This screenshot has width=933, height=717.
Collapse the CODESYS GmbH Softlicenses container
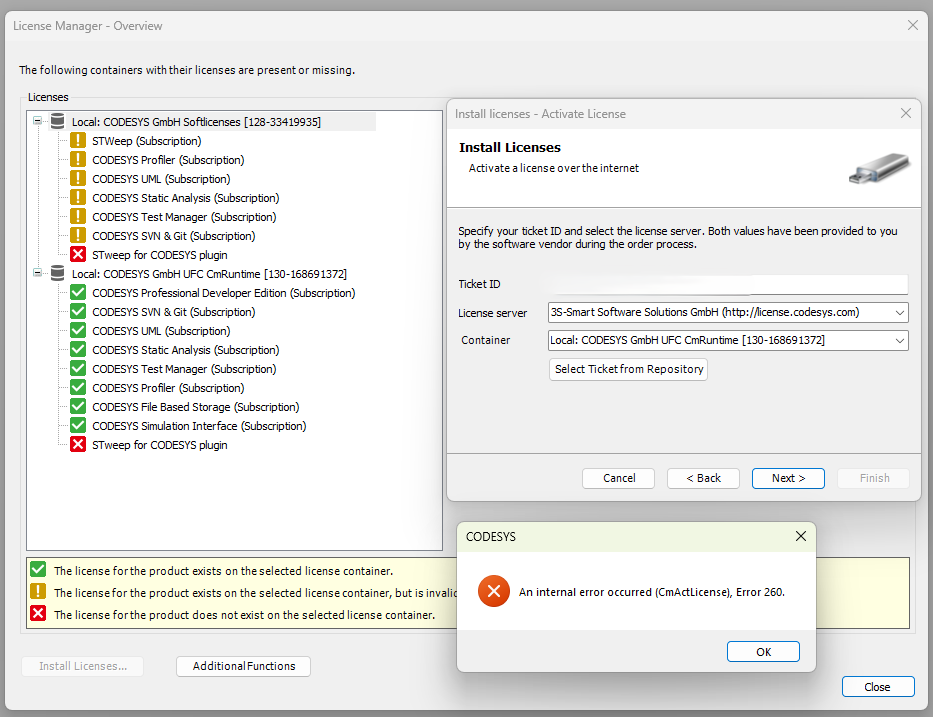37,121
